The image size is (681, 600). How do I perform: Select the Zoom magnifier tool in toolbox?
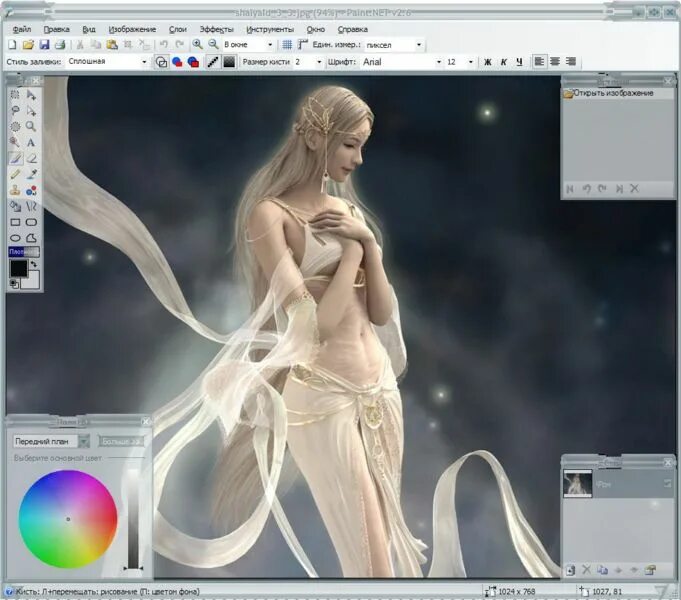[x=31, y=126]
